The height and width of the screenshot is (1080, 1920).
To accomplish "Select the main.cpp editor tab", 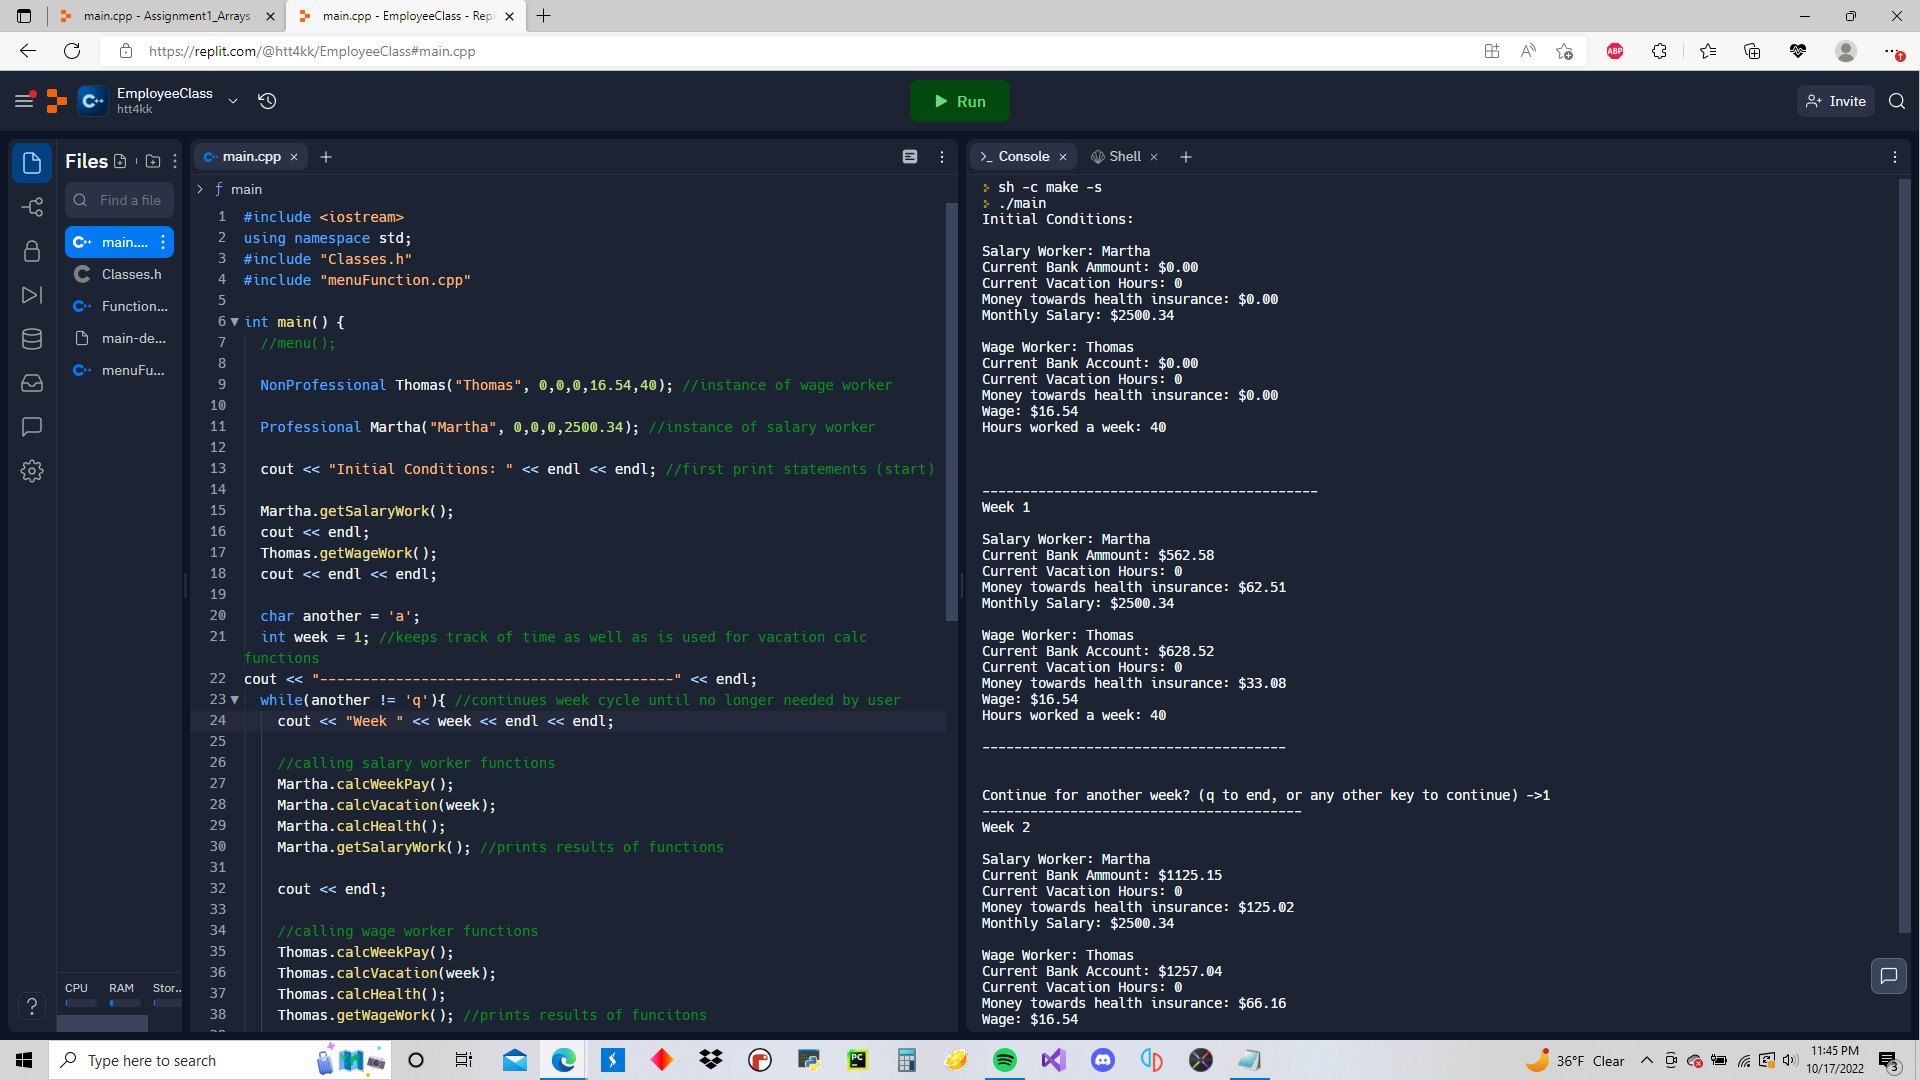I will click(250, 156).
